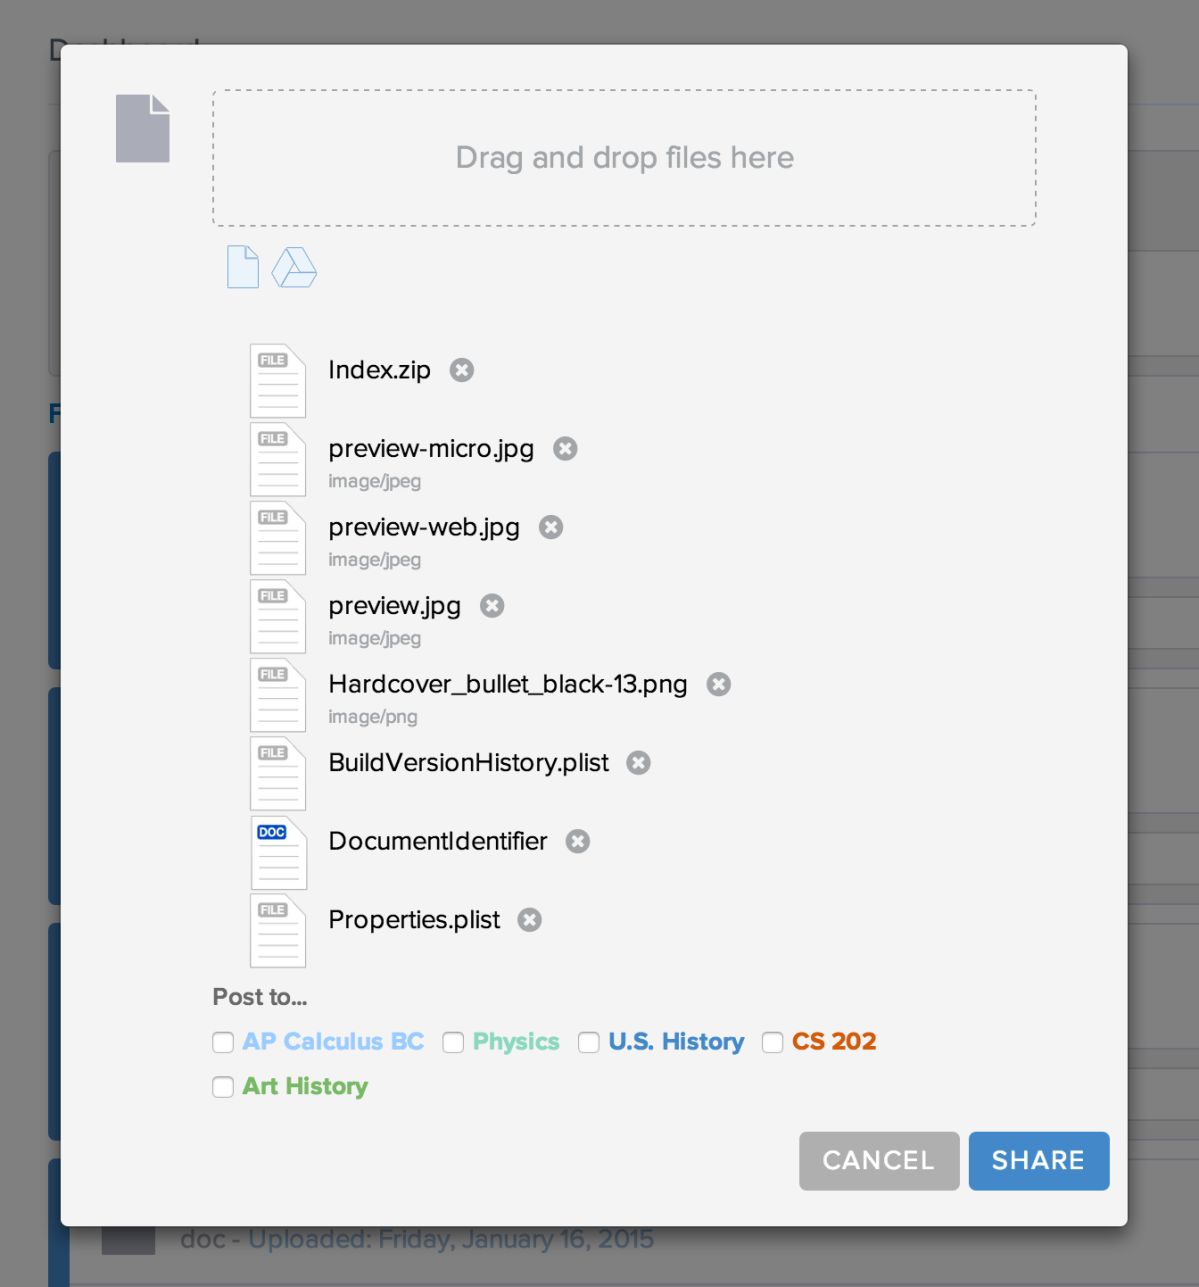Click the DocumentIdentifier DOC icon
This screenshot has width=1199, height=1287.
(278, 852)
